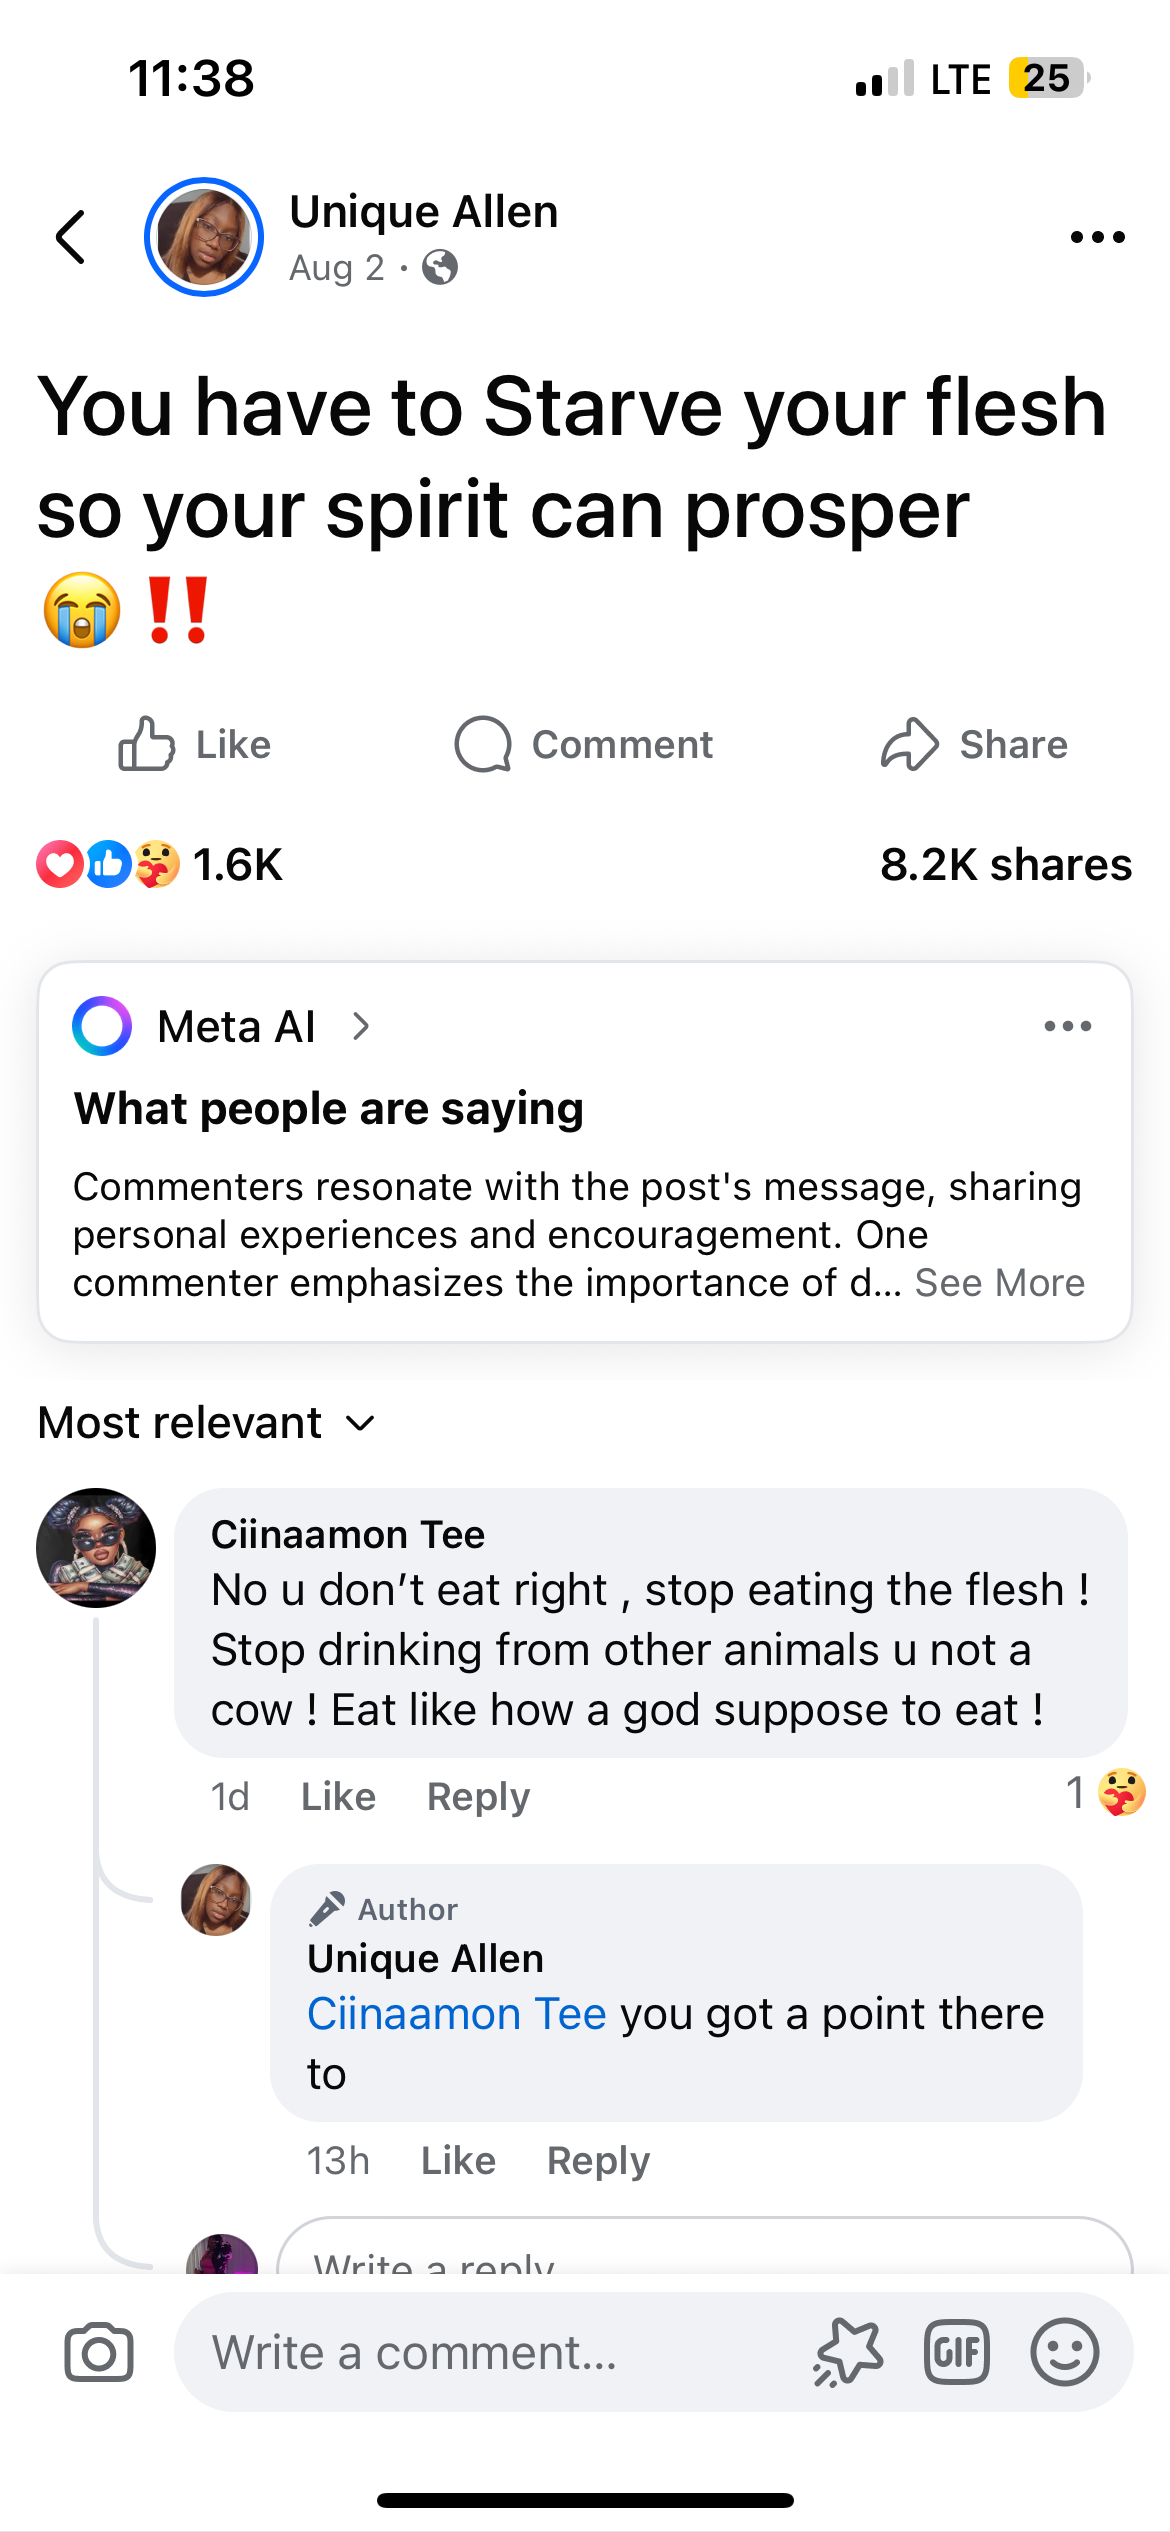The width and height of the screenshot is (1170, 2532).
Task: Tap the Comment action on post
Action: [583, 745]
